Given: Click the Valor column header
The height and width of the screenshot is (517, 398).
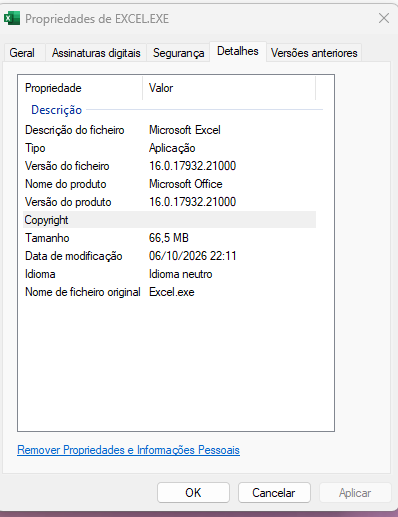Looking at the screenshot, I should (229, 88).
